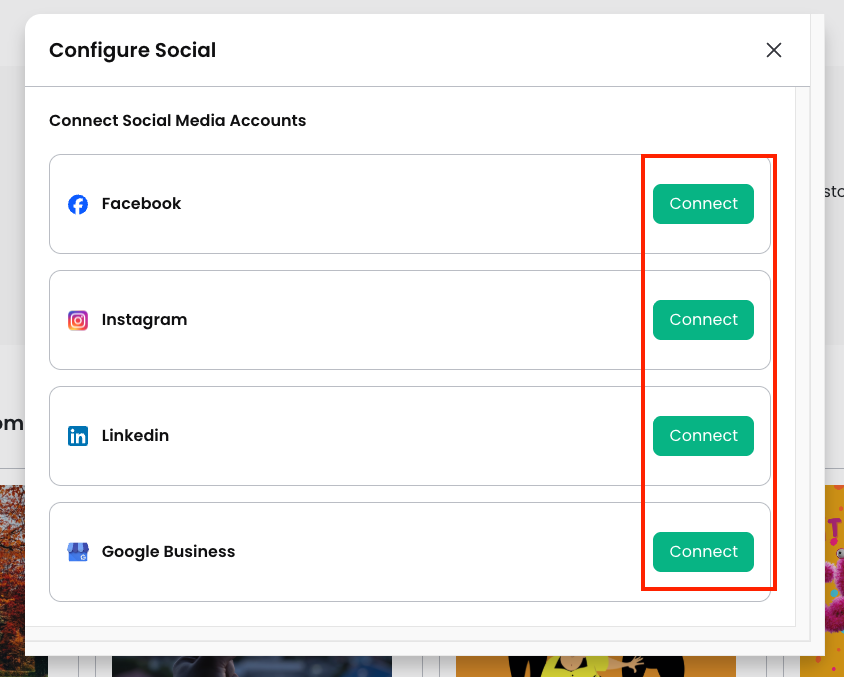Click the autumn trees thumbnail behind dialog
The image size is (844, 677).
coord(12,580)
